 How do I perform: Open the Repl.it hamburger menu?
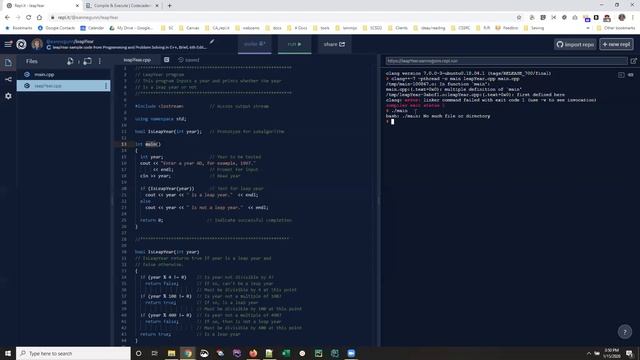8,44
